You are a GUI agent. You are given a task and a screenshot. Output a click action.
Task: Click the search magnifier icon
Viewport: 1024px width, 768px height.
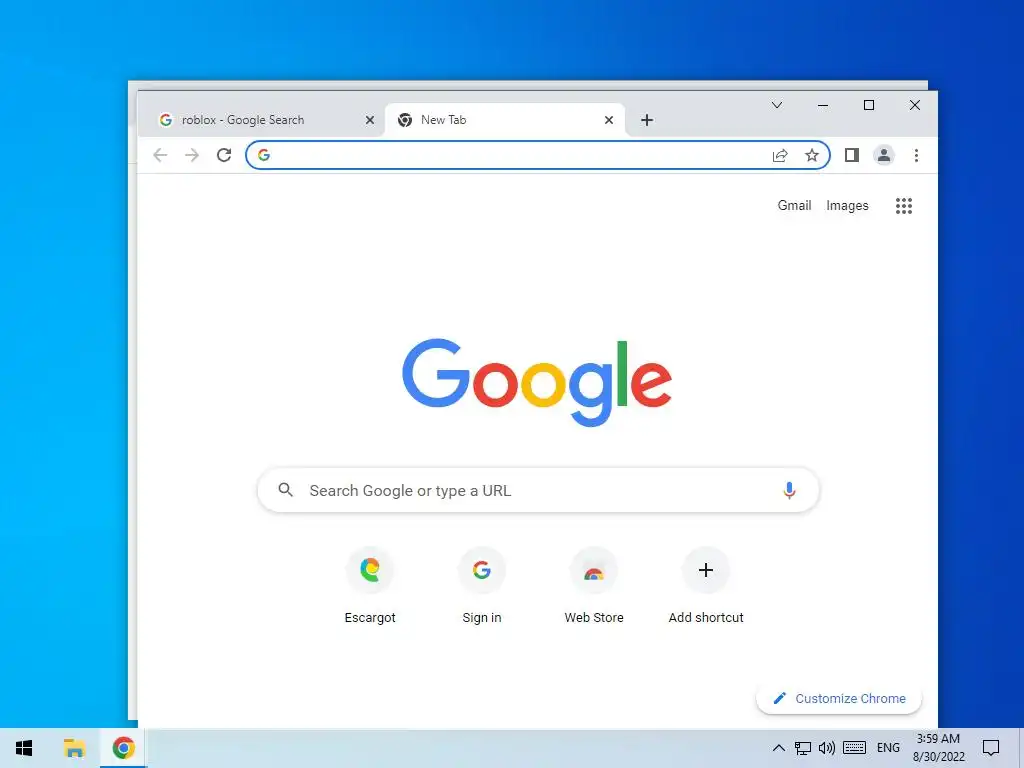coord(285,490)
